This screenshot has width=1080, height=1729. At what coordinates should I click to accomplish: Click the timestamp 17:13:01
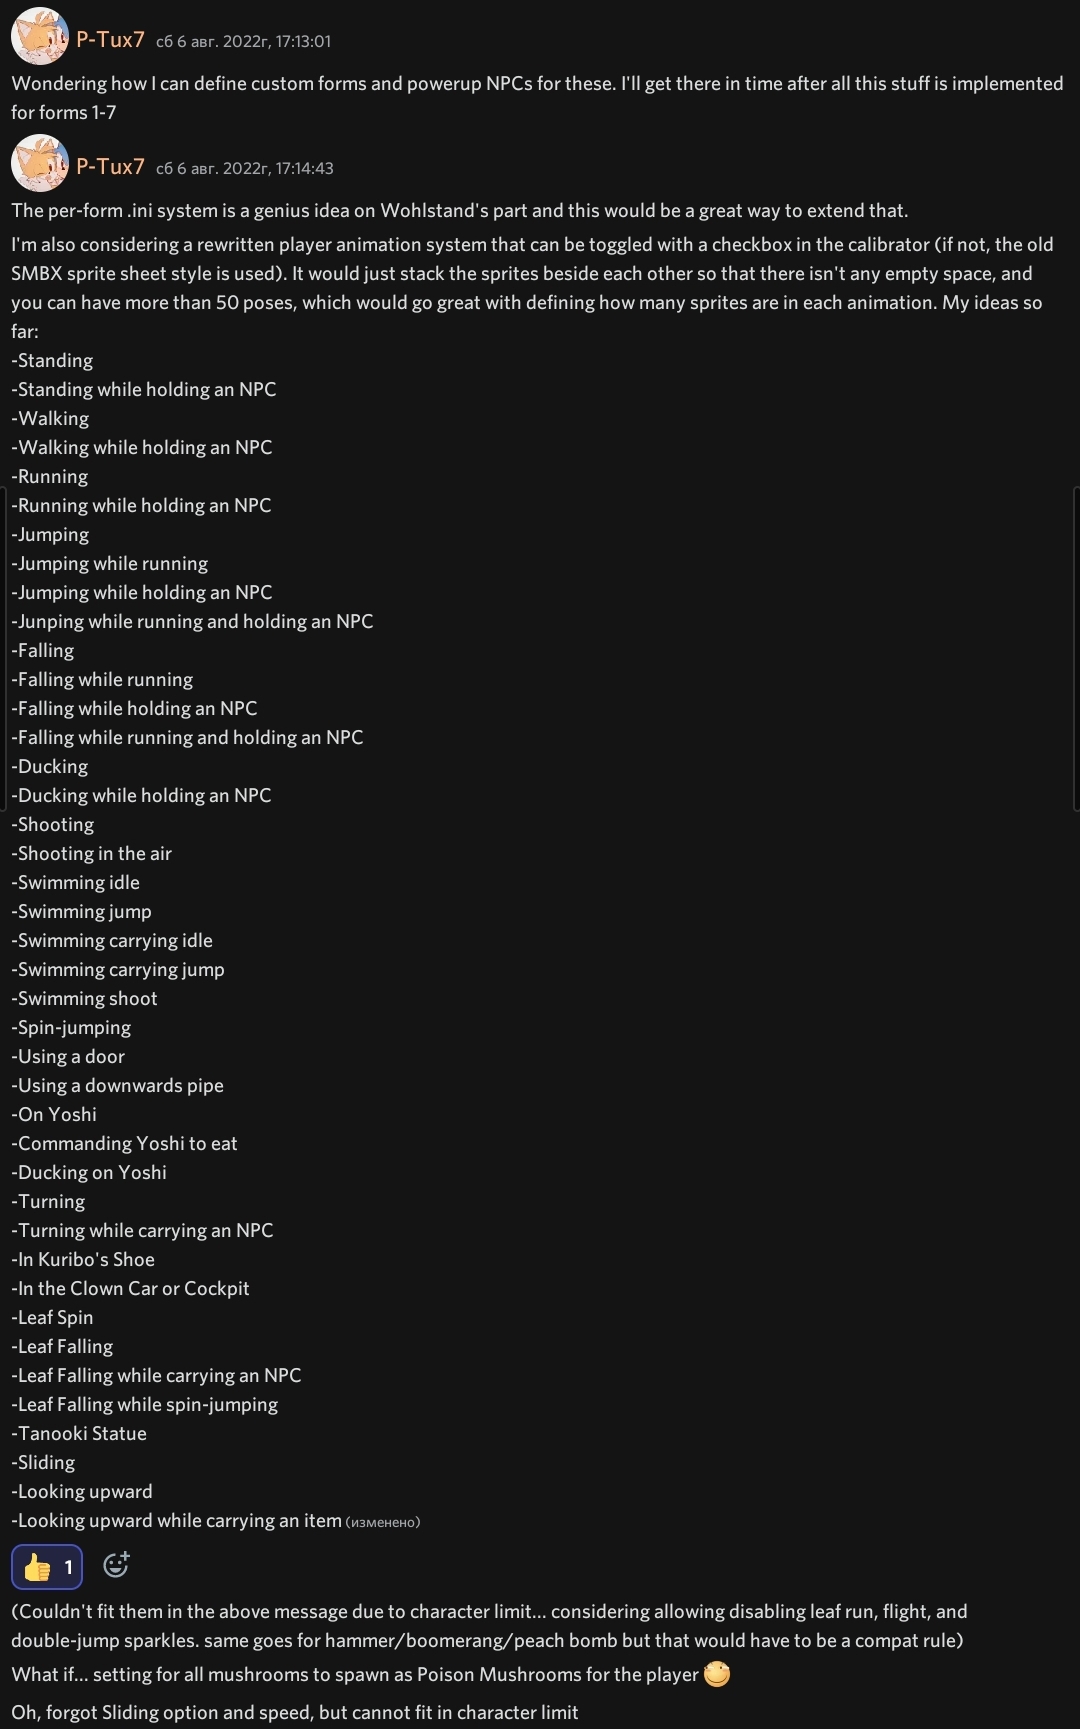pos(245,42)
